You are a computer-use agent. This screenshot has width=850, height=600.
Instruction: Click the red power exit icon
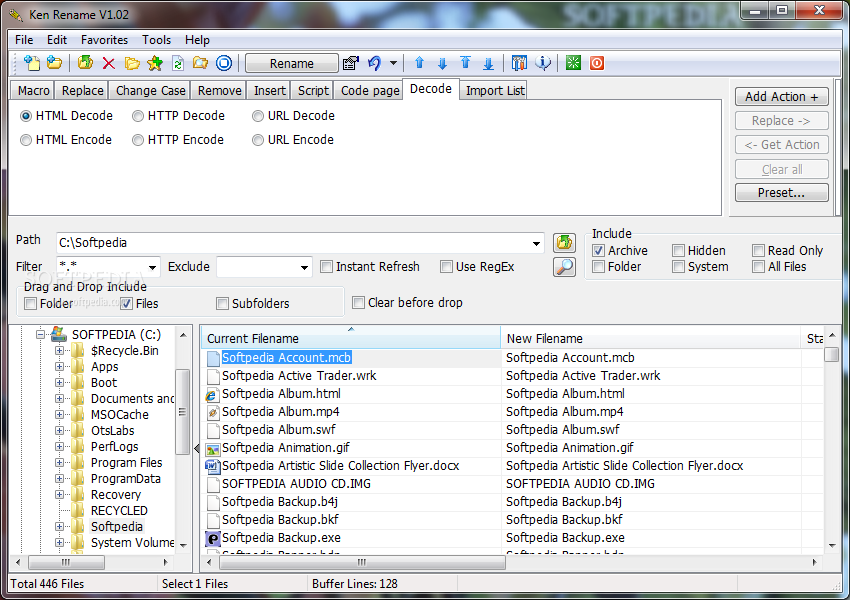point(597,63)
